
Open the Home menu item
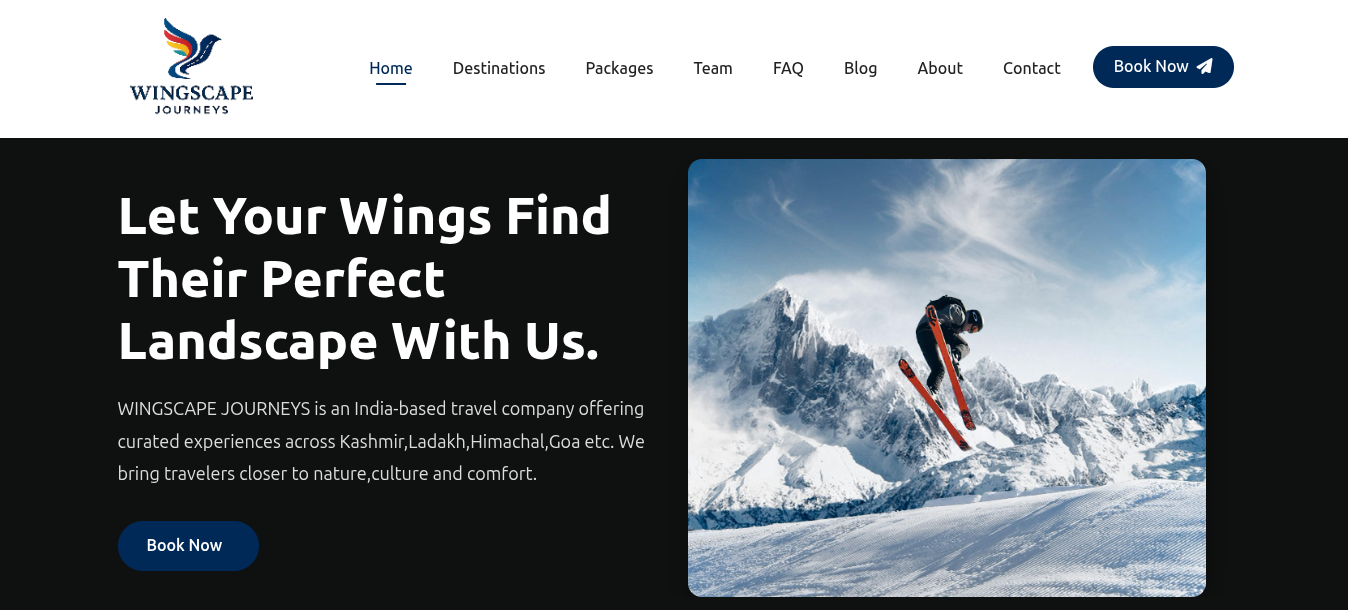[391, 68]
